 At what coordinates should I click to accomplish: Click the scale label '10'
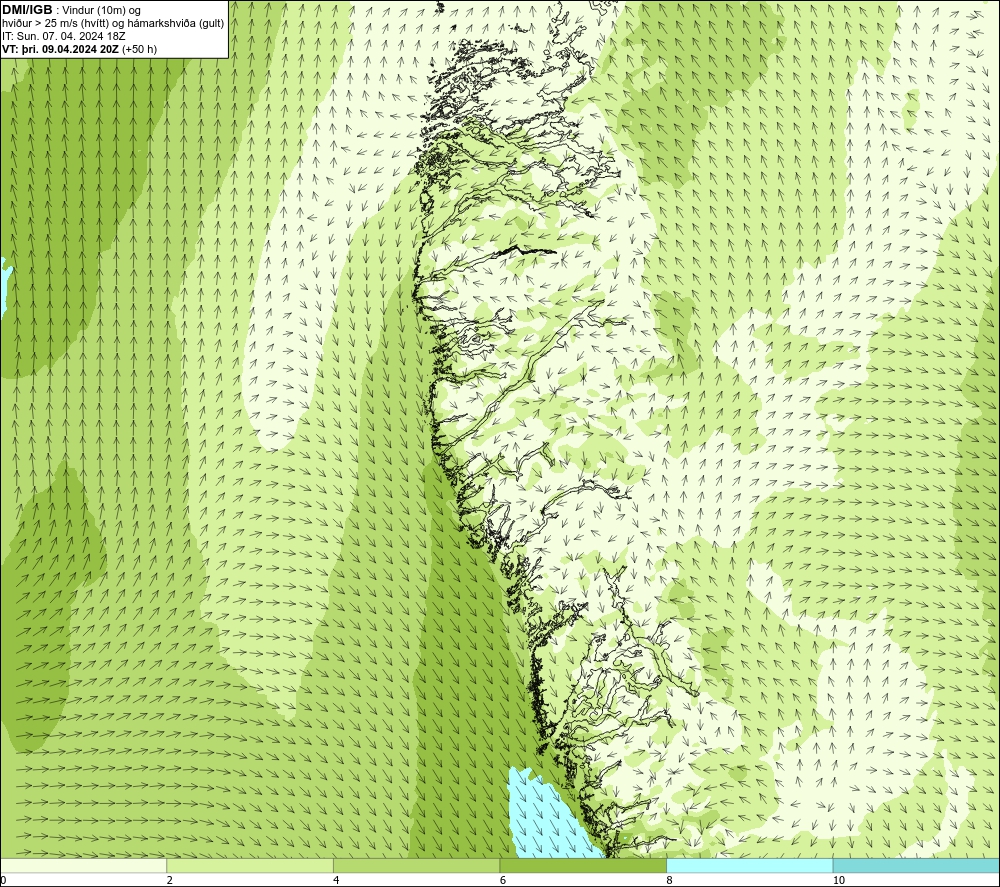[839, 880]
